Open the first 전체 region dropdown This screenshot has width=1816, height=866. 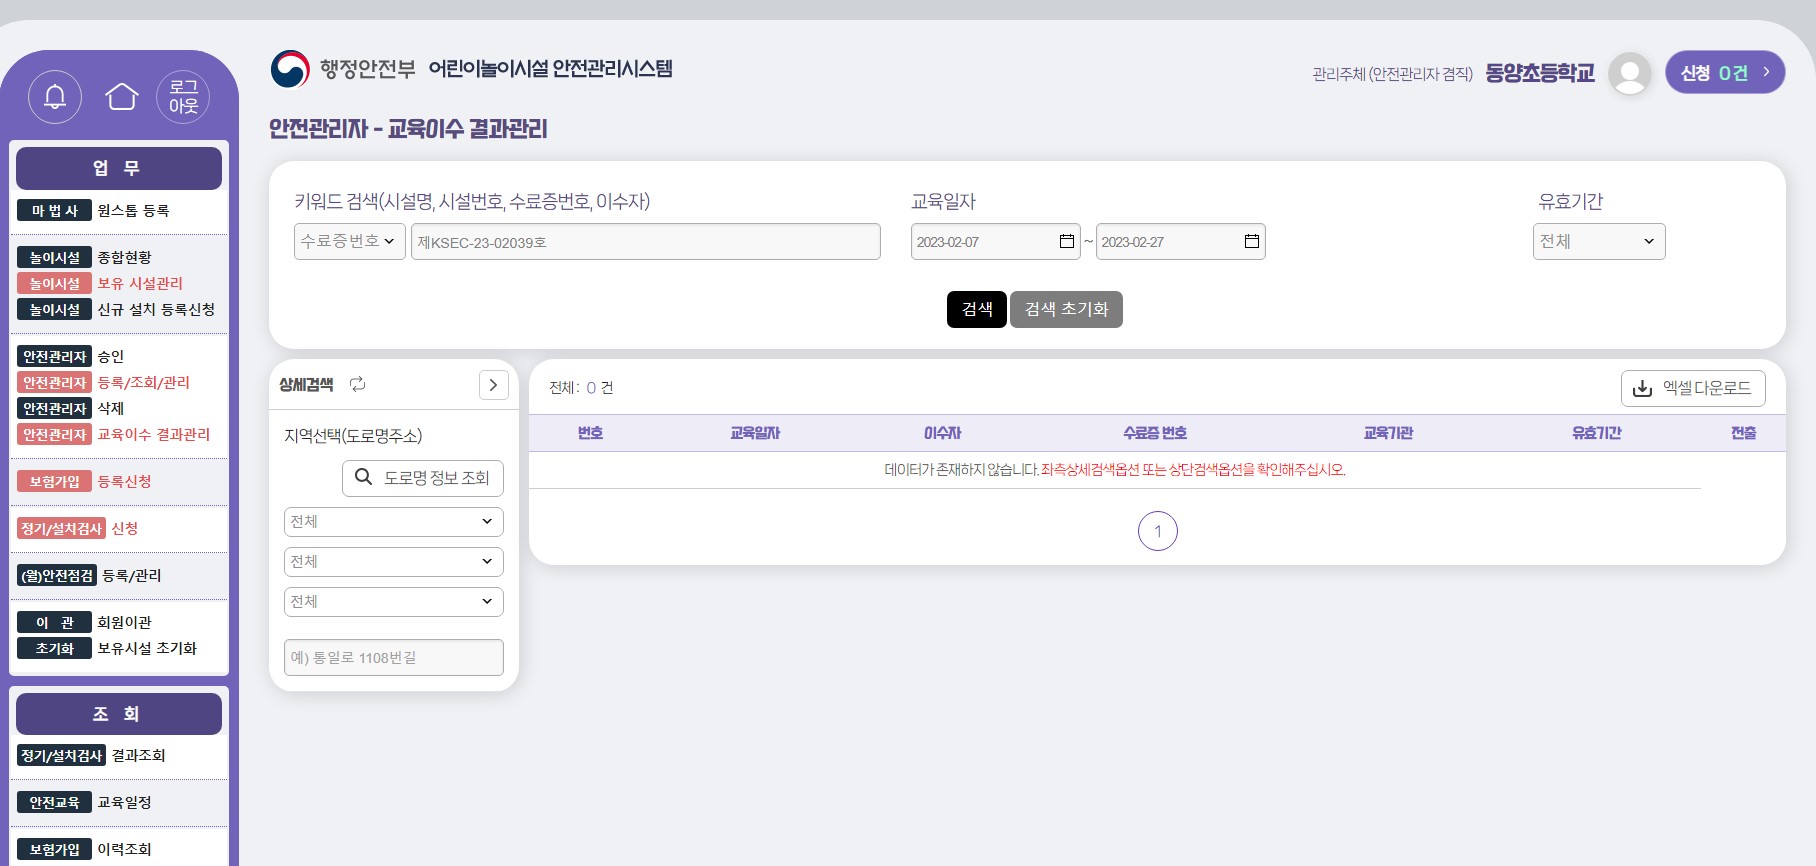(x=393, y=522)
